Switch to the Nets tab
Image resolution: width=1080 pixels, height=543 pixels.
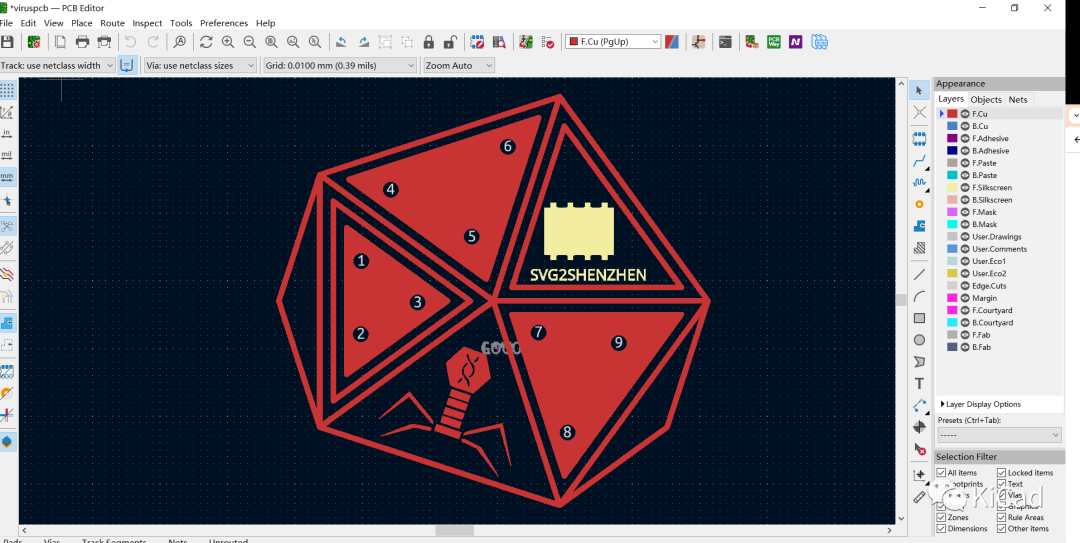pyautogui.click(x=1018, y=99)
